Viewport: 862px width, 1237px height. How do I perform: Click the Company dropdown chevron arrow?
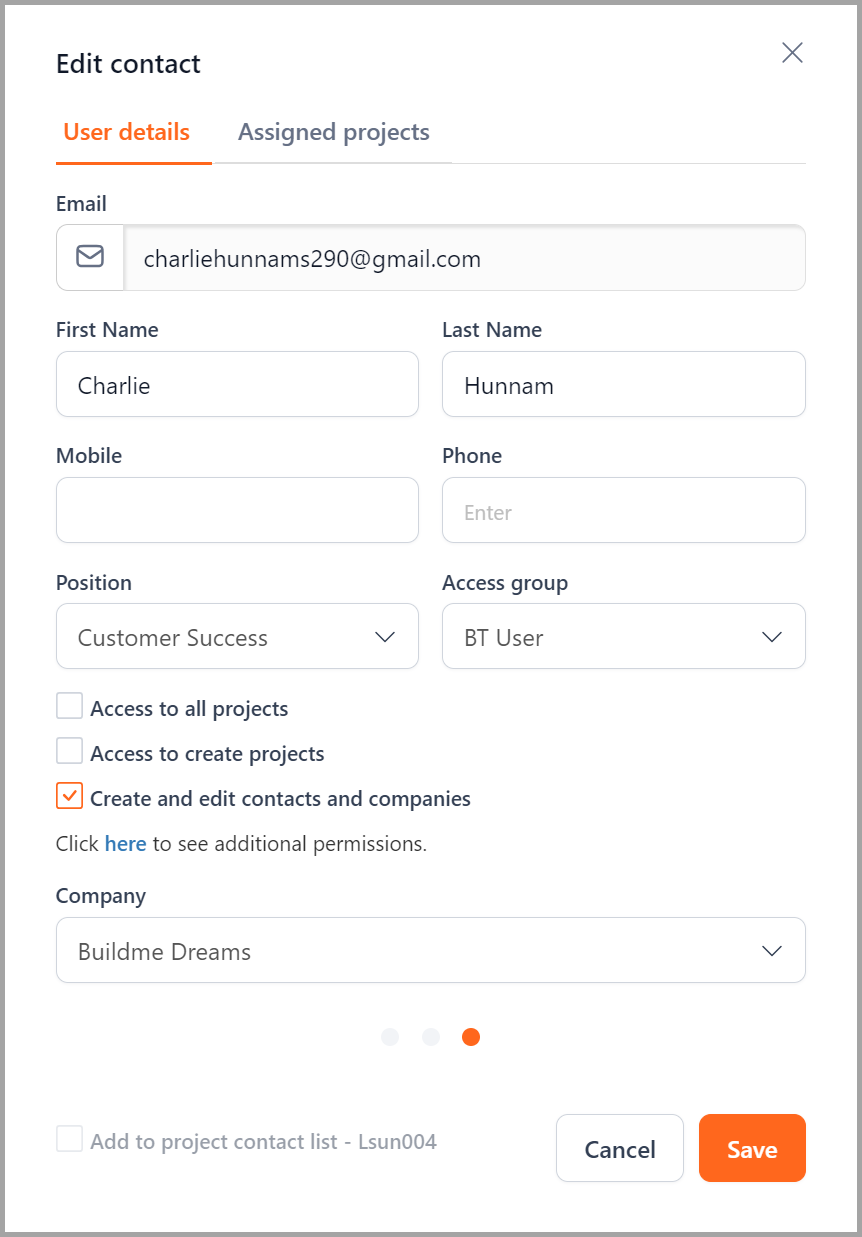(772, 951)
